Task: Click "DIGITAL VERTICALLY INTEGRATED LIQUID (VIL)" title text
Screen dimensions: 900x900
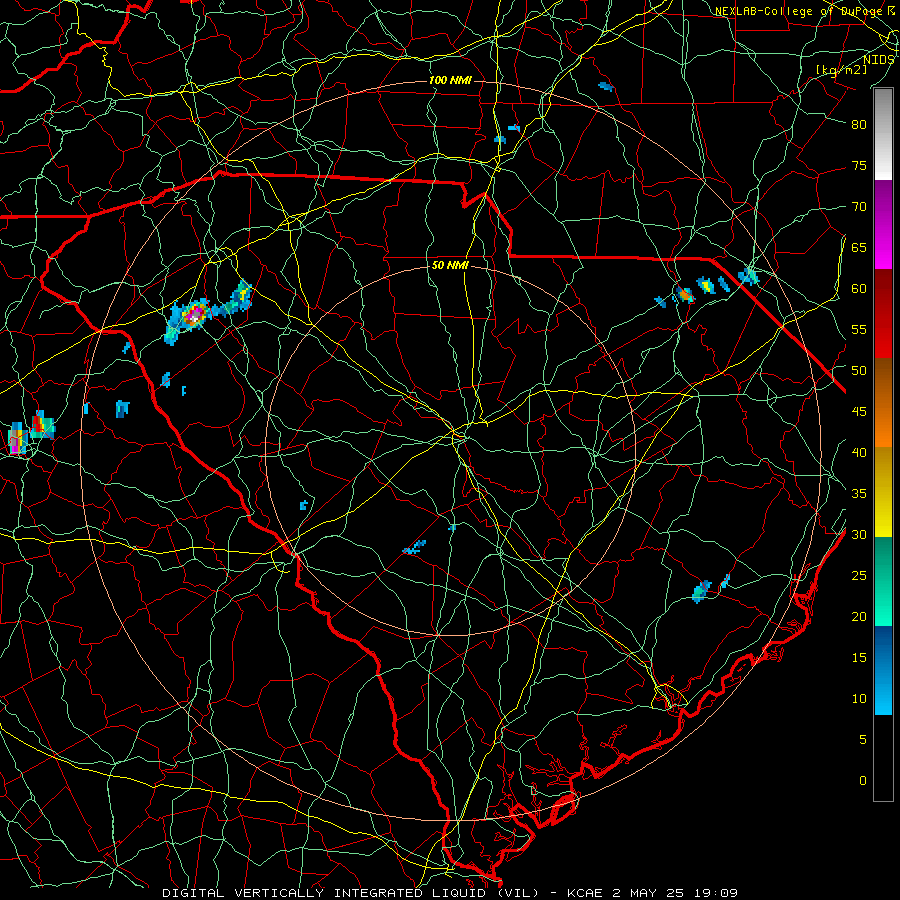Action: [351, 893]
